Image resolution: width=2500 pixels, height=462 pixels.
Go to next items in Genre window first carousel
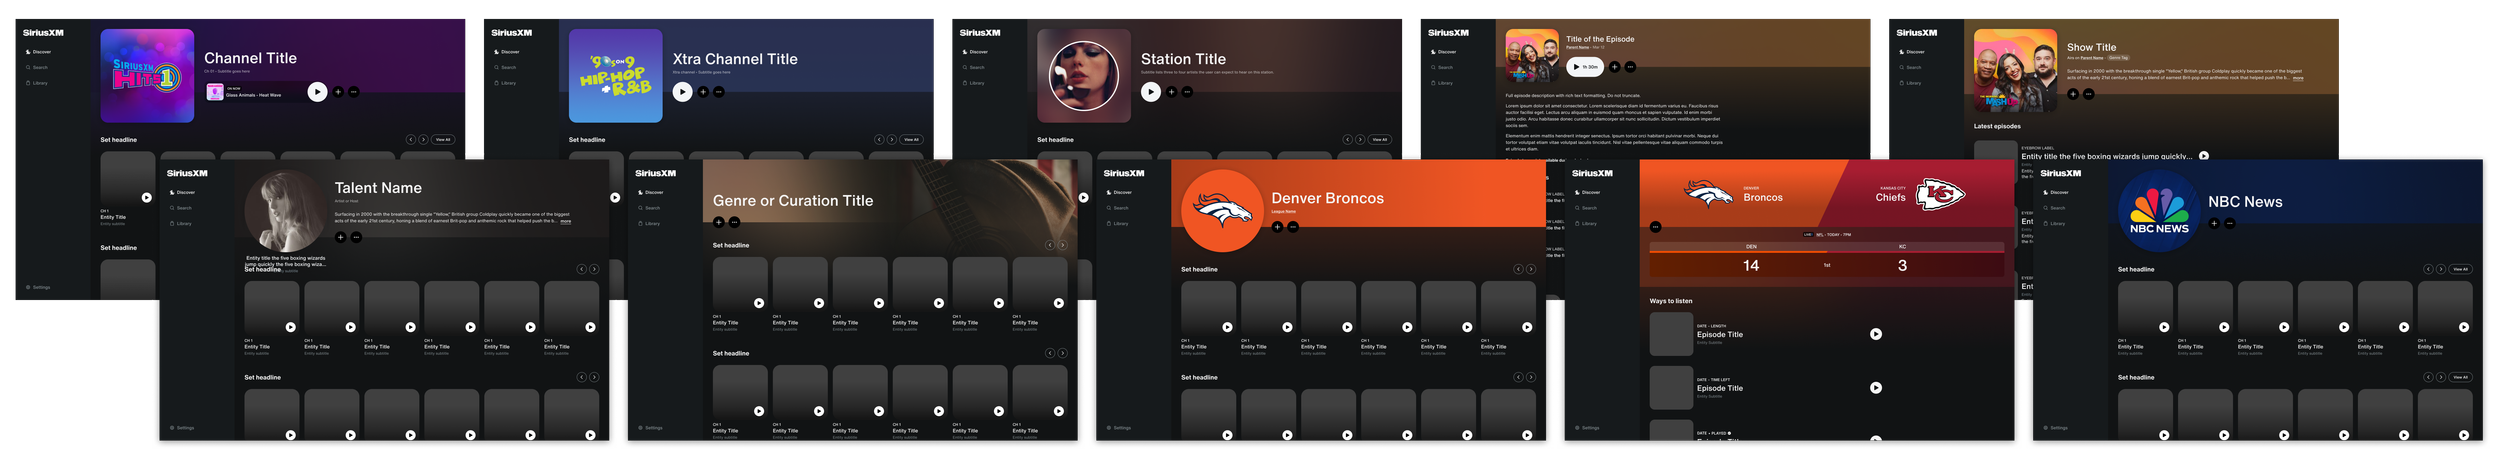[1062, 245]
